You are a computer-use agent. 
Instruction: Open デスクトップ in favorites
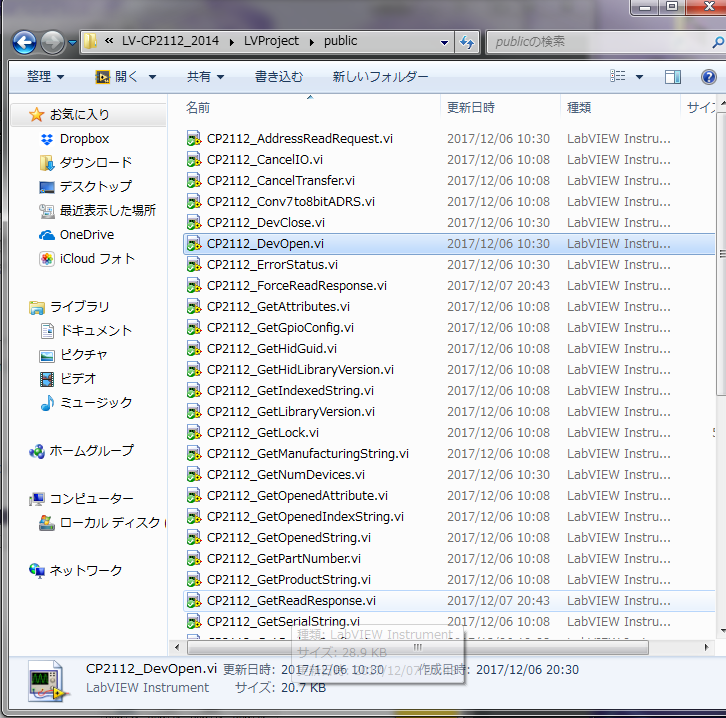pyautogui.click(x=95, y=187)
